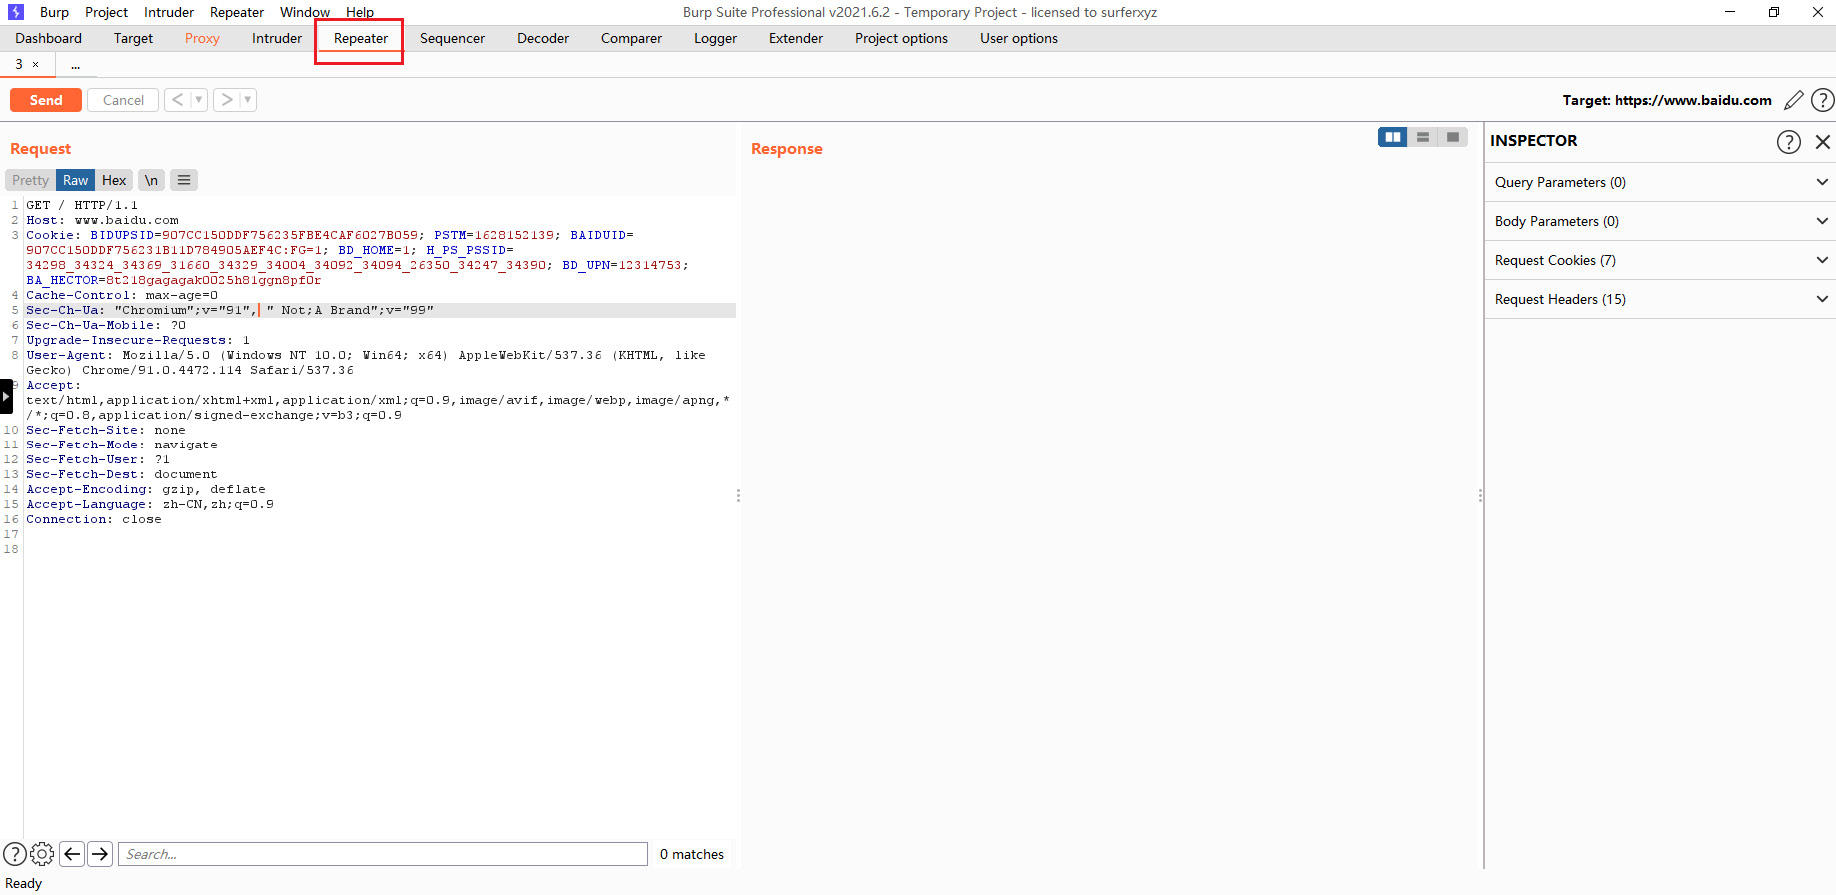1836x895 pixels.
Task: Open search settings gear icon
Action: coord(42,854)
